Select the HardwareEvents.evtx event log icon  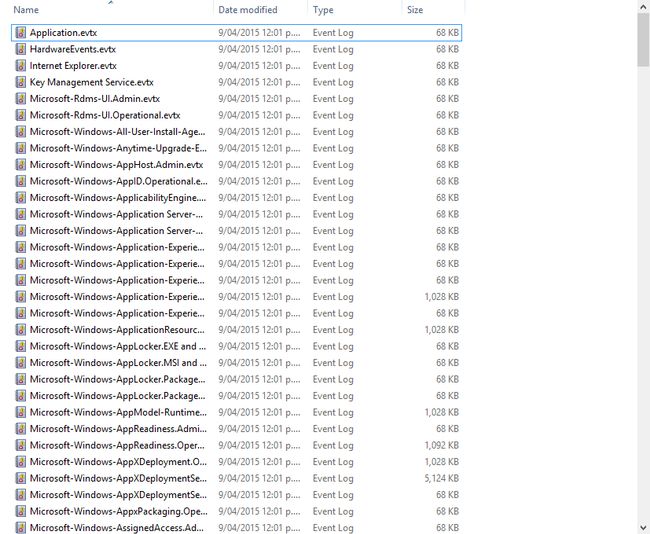pyautogui.click(x=21, y=49)
